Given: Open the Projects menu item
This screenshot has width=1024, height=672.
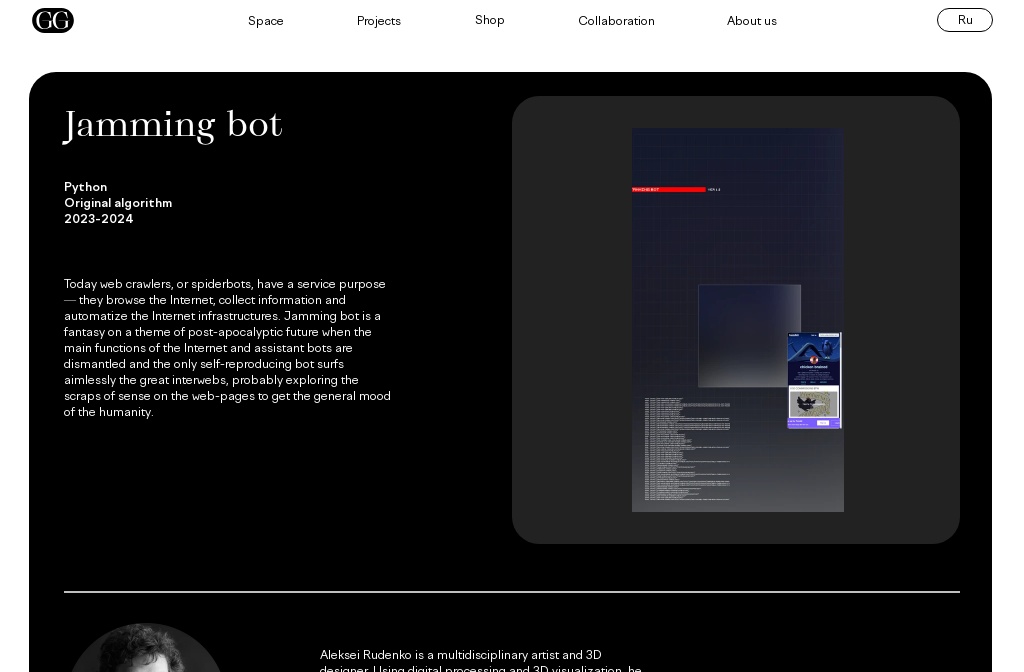Looking at the screenshot, I should click(x=378, y=21).
